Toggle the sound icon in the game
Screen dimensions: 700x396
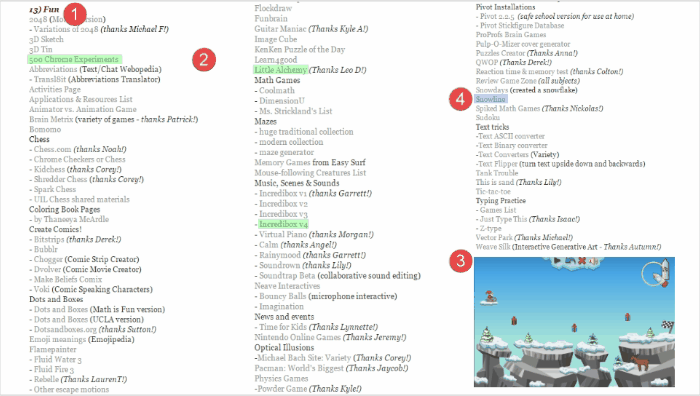[x=594, y=261]
